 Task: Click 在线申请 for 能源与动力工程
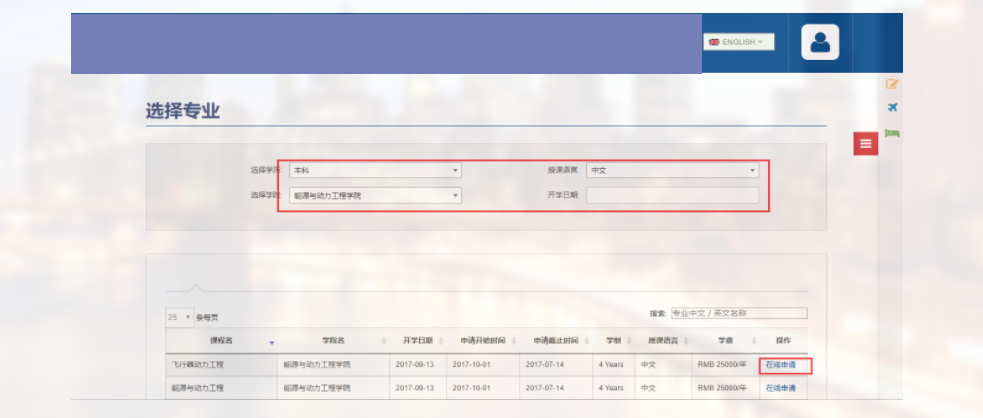pos(781,388)
